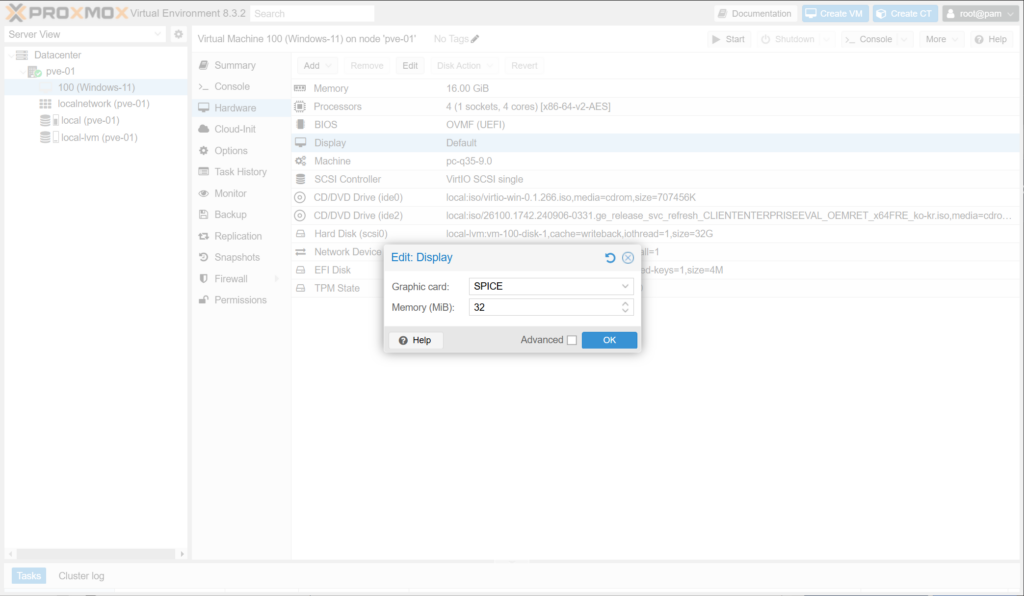Expand the Server View selector

coord(157,35)
